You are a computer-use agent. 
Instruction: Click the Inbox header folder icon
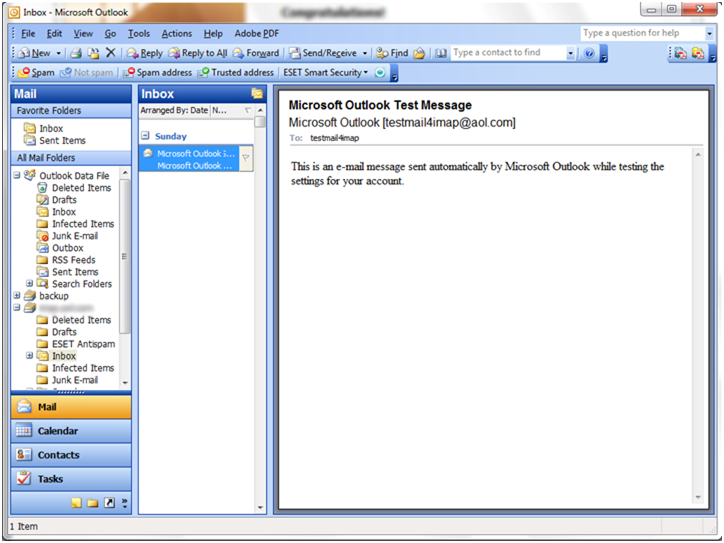point(257,94)
